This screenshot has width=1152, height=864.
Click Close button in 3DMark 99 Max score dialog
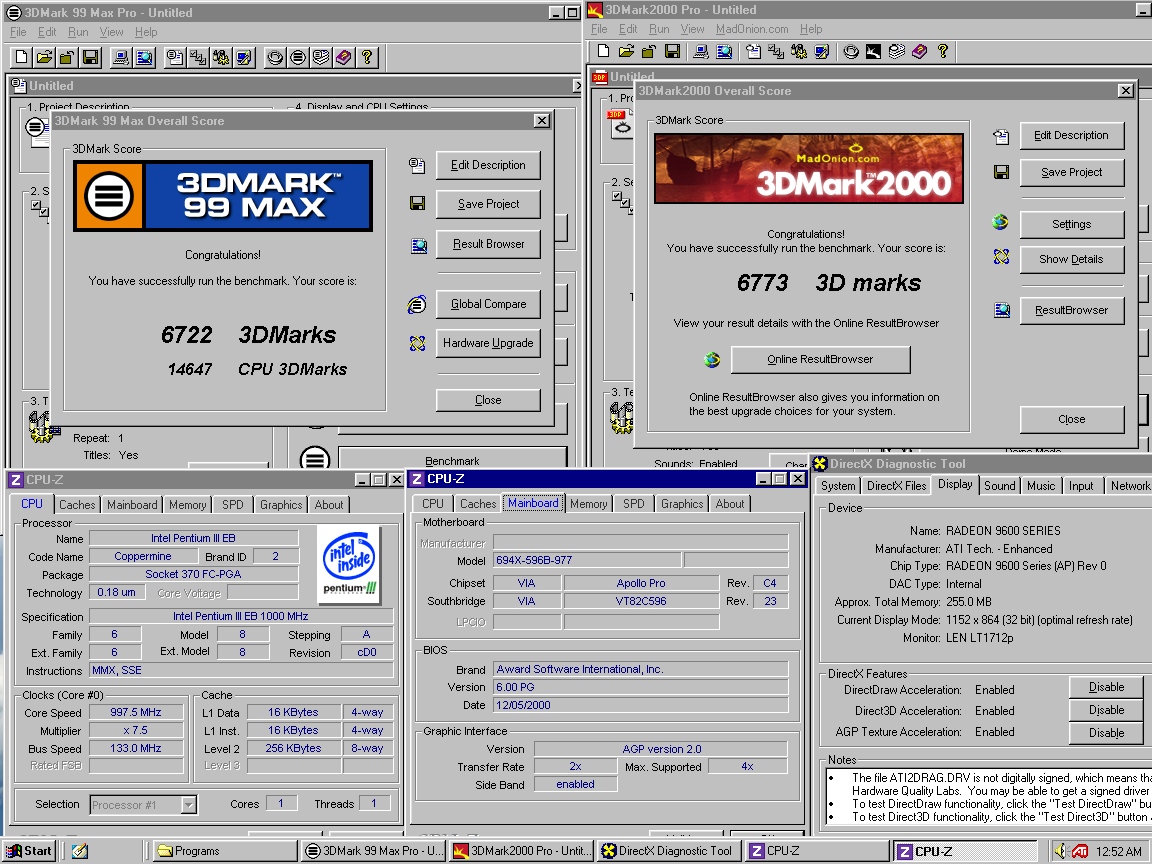[488, 400]
